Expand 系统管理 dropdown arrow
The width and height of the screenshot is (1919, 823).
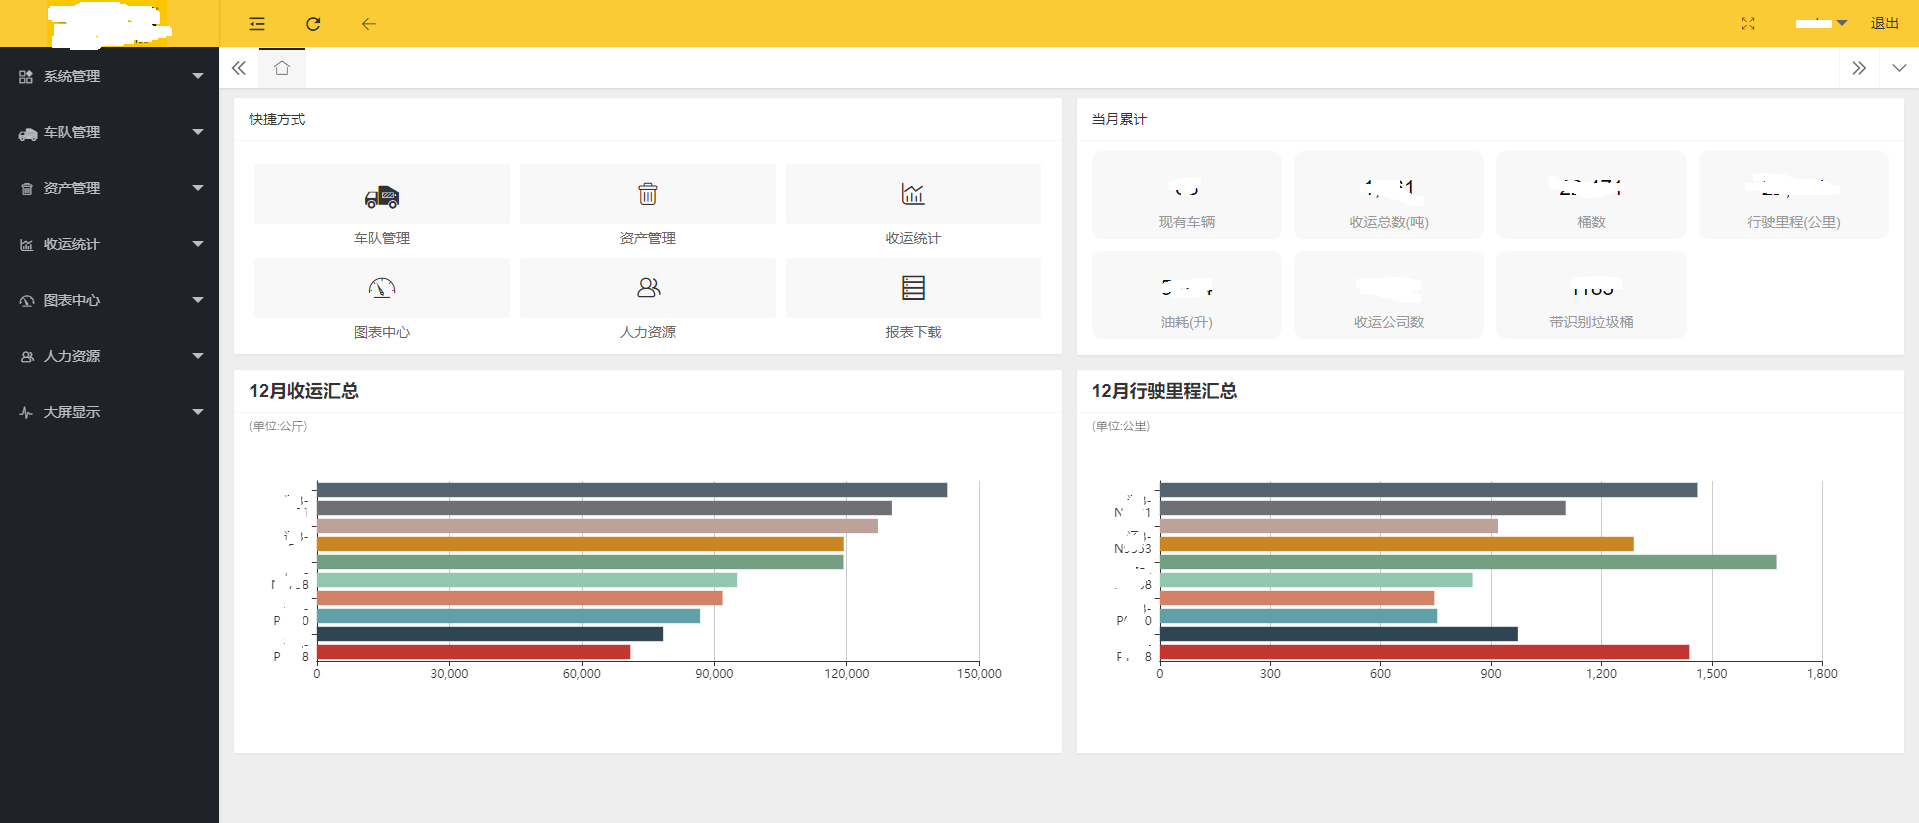click(198, 76)
